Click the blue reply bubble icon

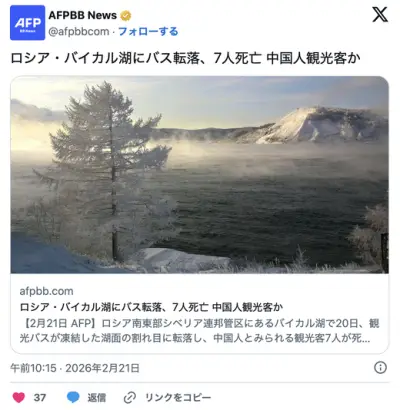tap(73, 397)
